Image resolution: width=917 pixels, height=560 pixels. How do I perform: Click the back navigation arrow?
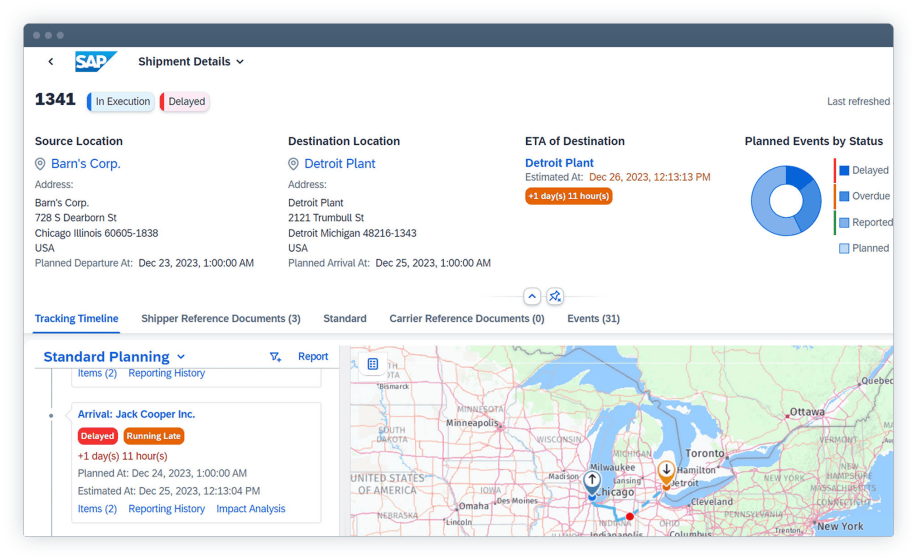51,61
